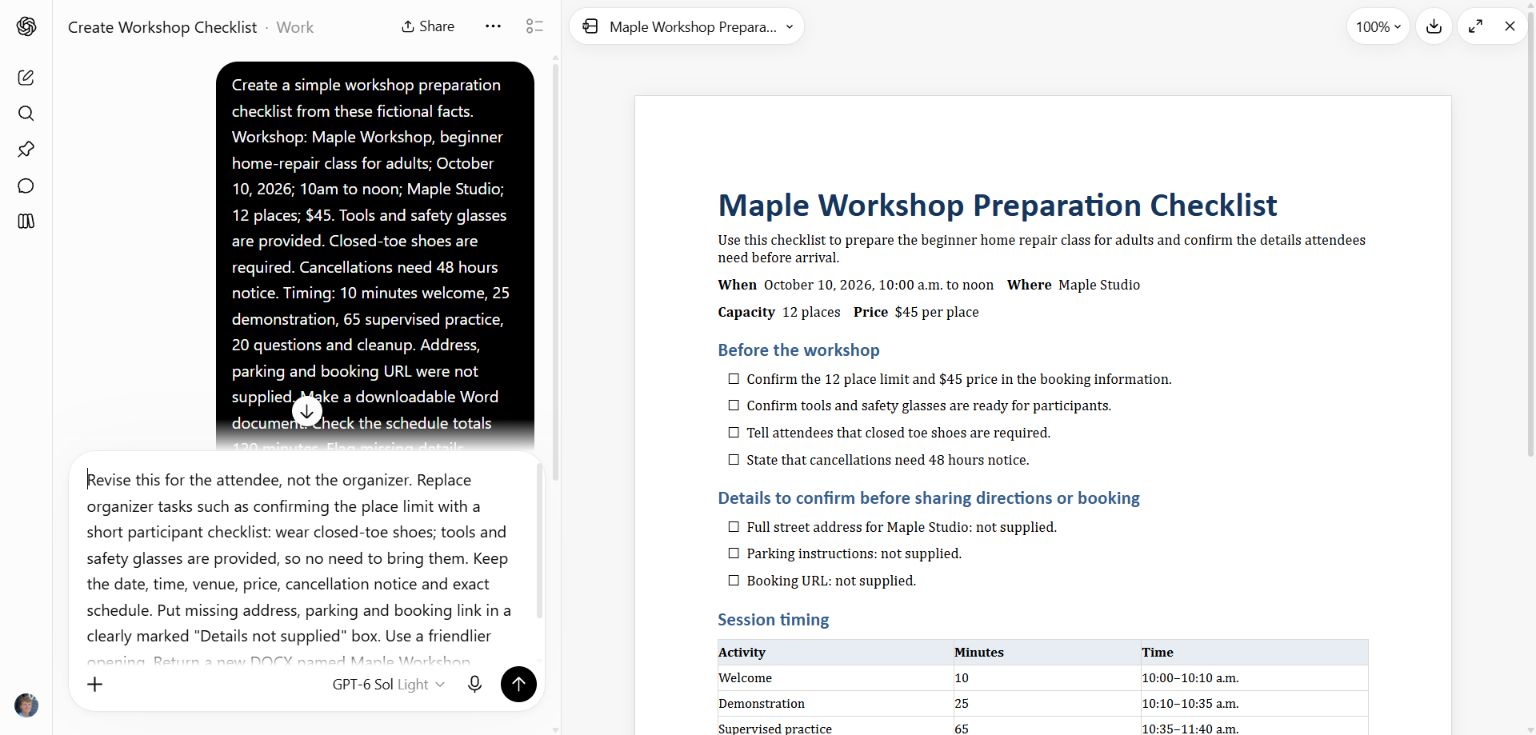1536x735 pixels.
Task: Download the document using download icon
Action: [1434, 27]
